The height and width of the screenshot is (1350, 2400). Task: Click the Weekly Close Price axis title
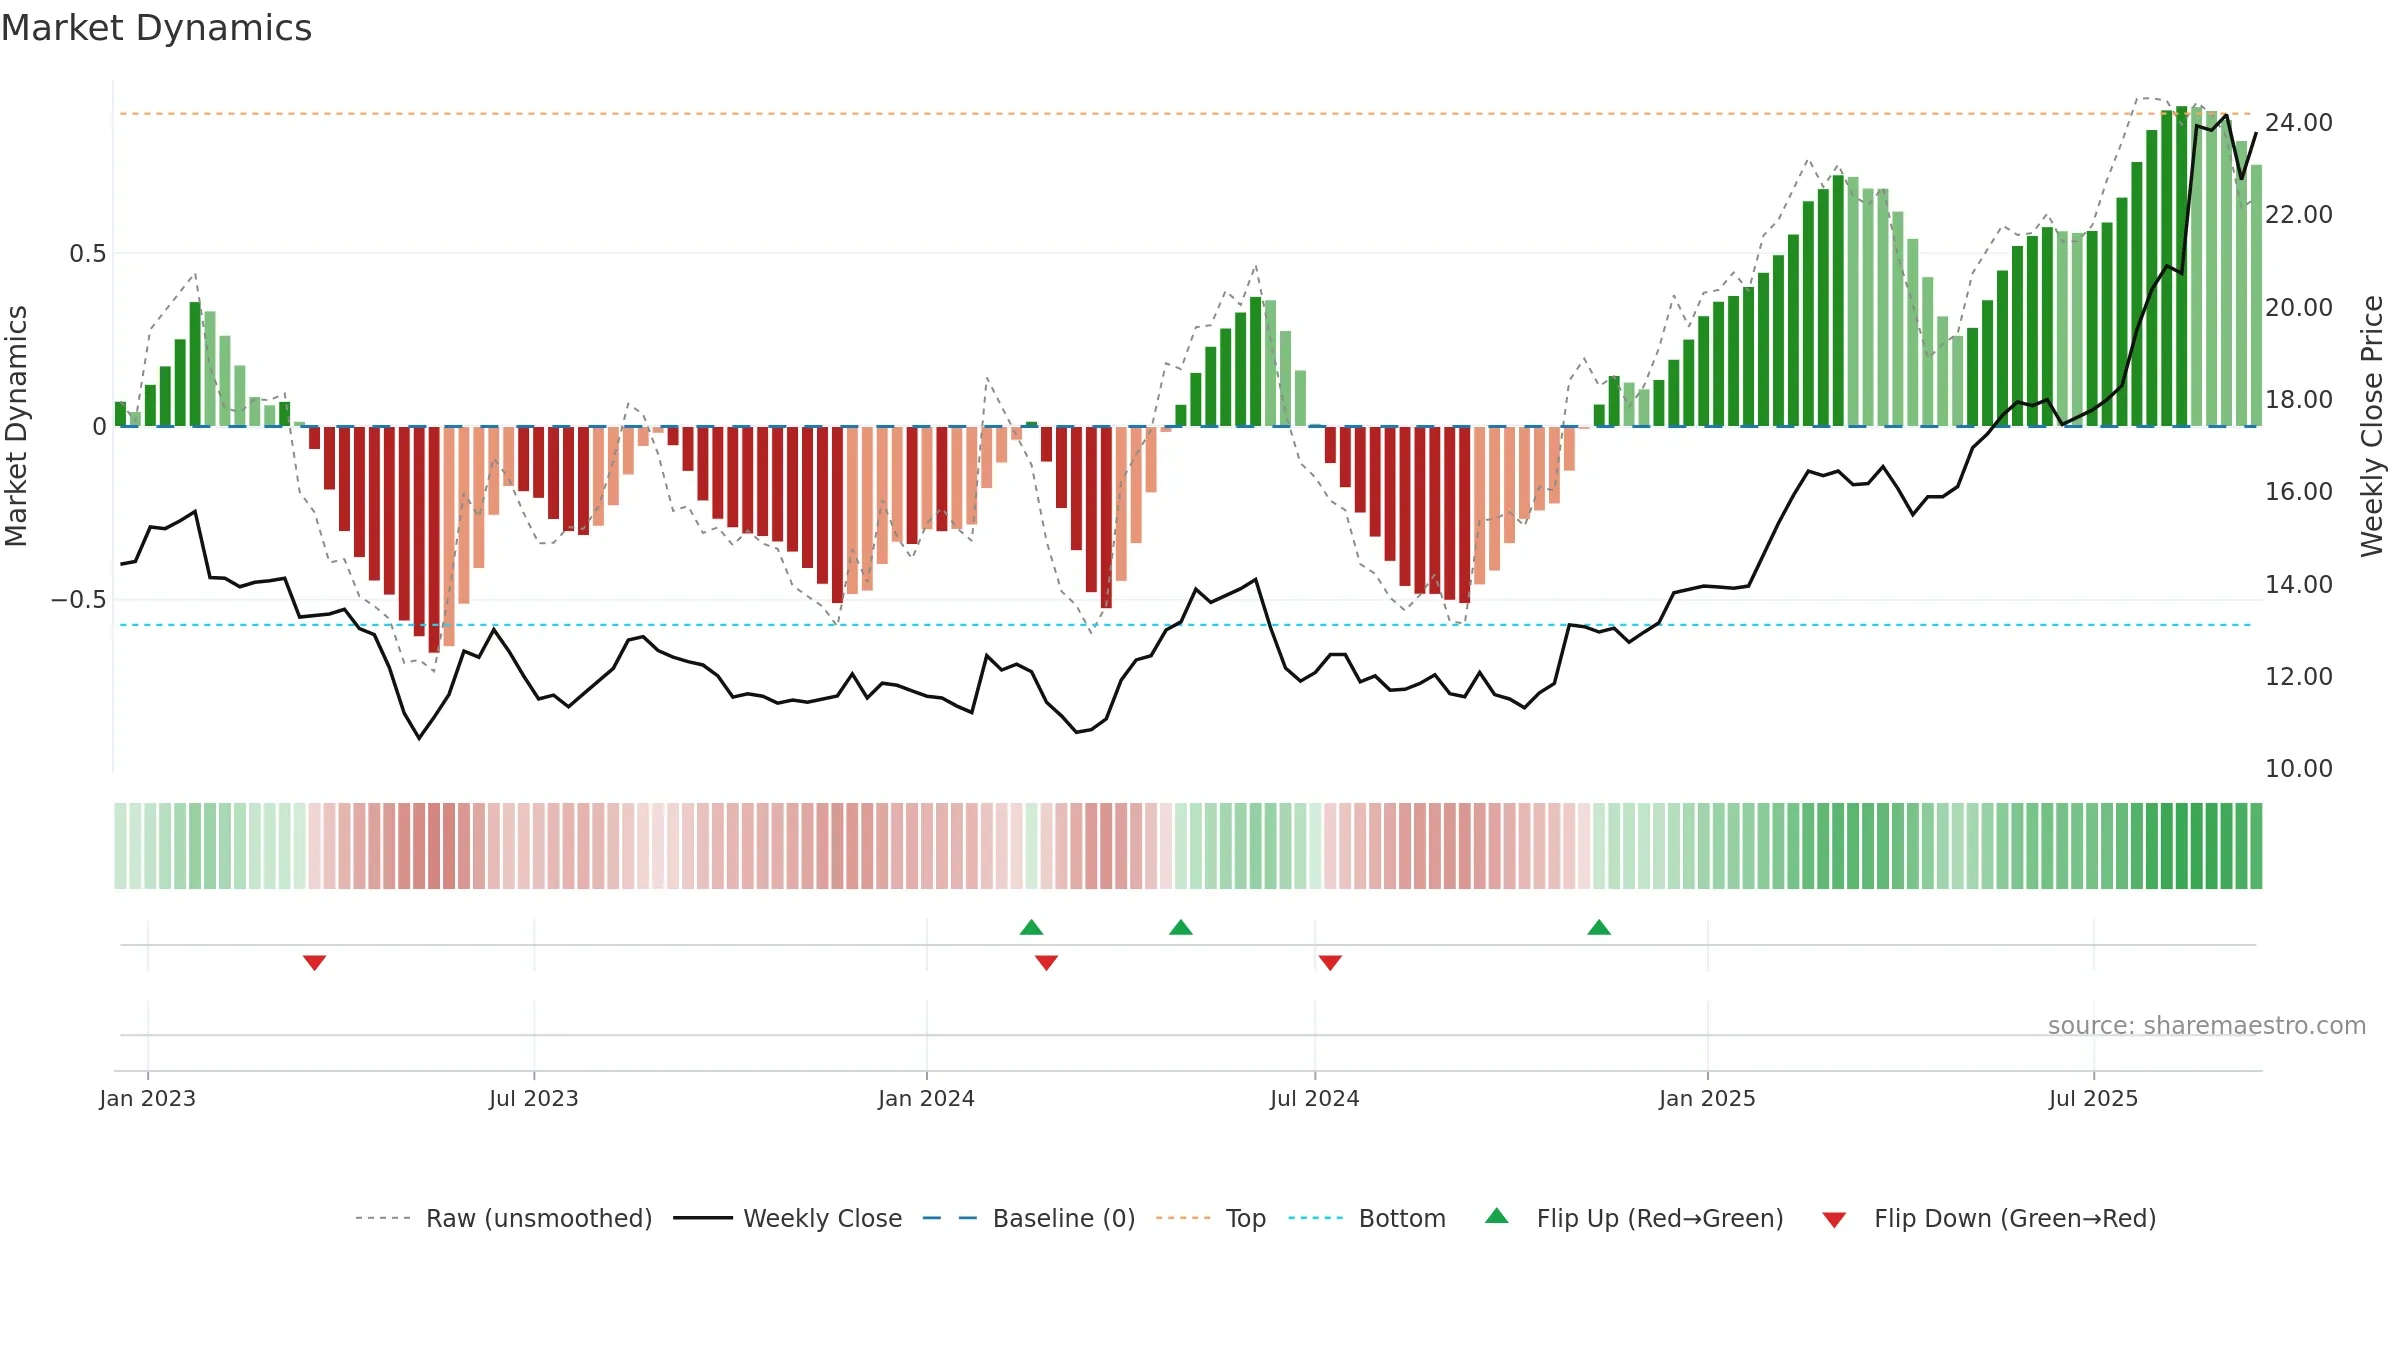pyautogui.click(x=2372, y=426)
